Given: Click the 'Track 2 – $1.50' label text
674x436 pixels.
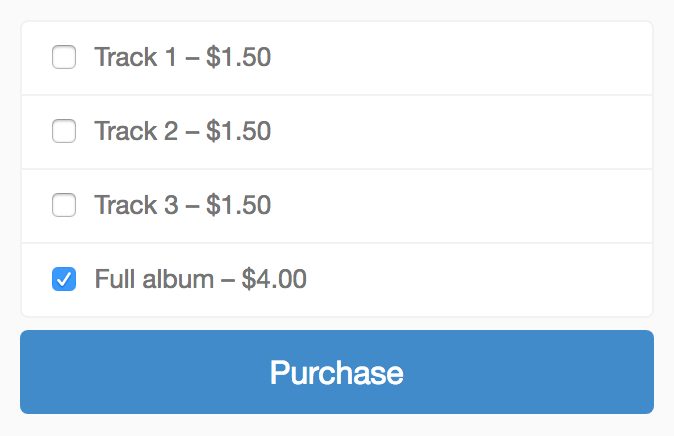Looking at the screenshot, I should pos(182,132).
